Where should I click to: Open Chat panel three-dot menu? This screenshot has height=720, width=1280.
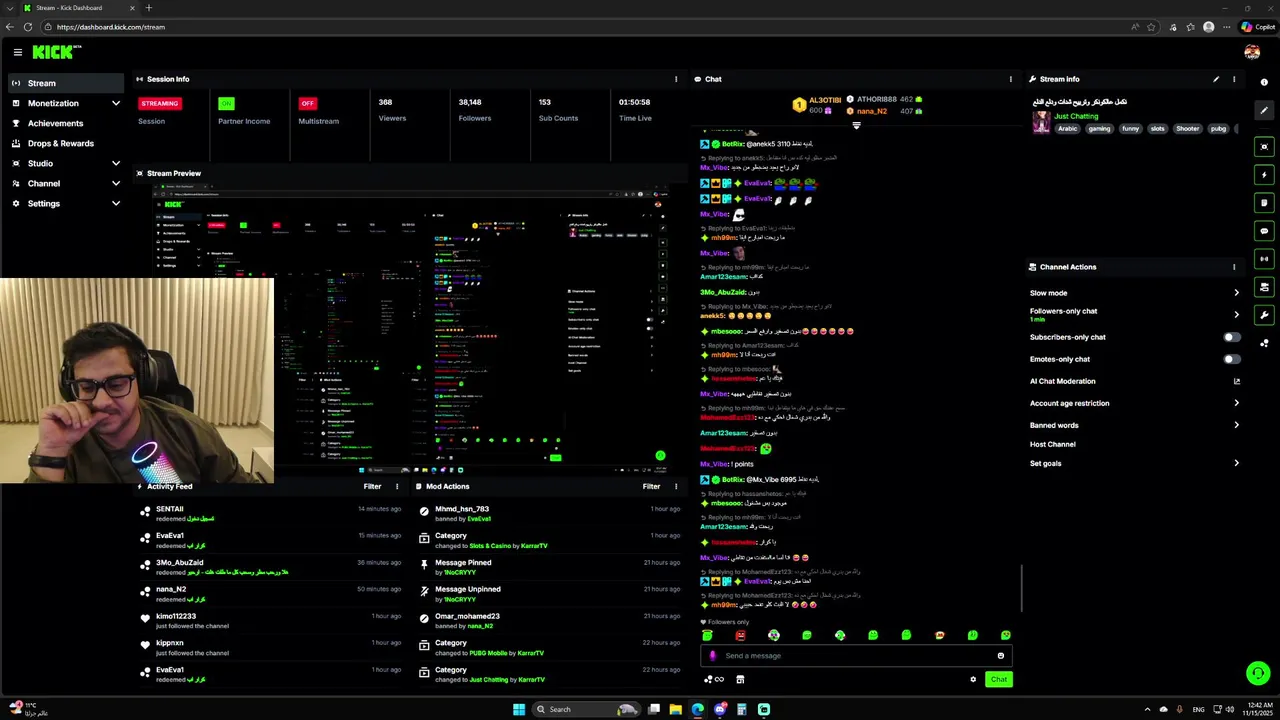pyautogui.click(x=1010, y=79)
